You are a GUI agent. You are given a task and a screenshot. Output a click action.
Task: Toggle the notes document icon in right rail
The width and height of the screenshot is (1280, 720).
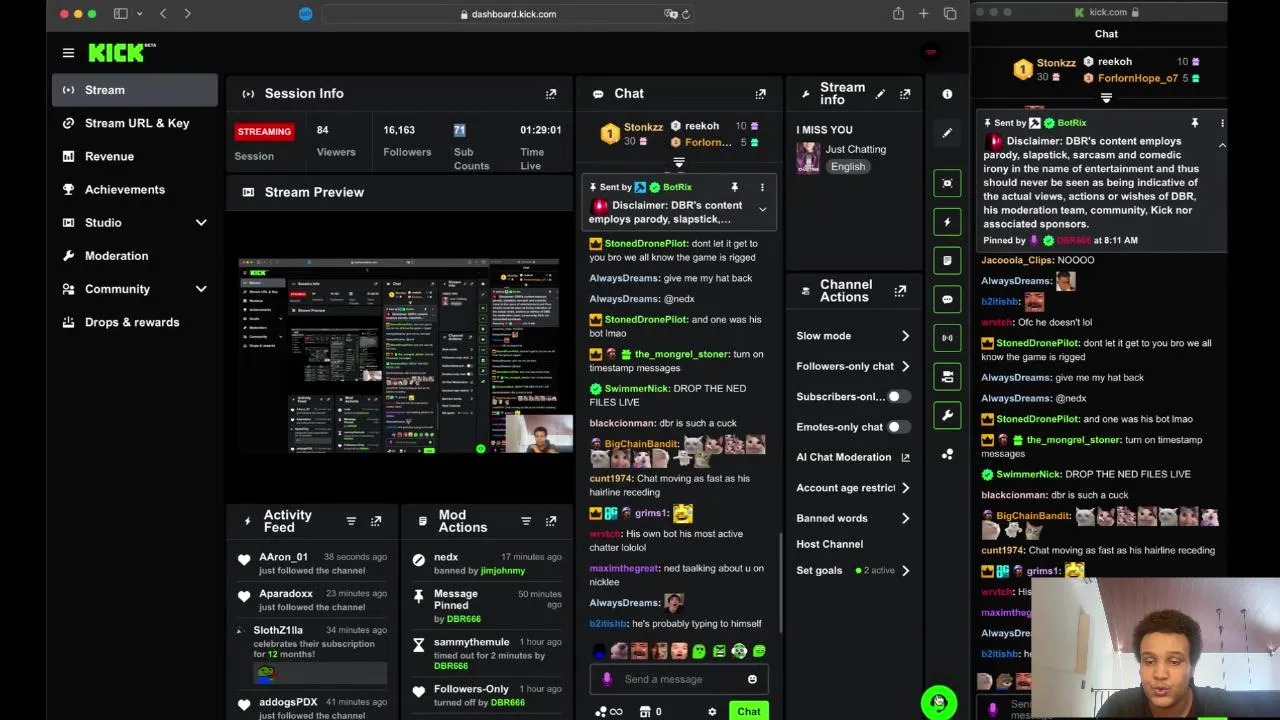947,260
